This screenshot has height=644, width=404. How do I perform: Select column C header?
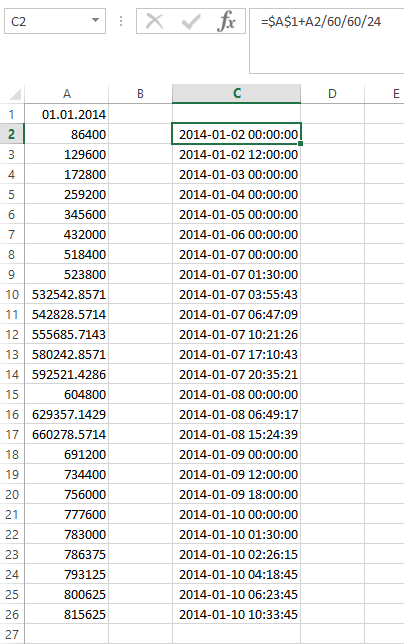point(236,94)
